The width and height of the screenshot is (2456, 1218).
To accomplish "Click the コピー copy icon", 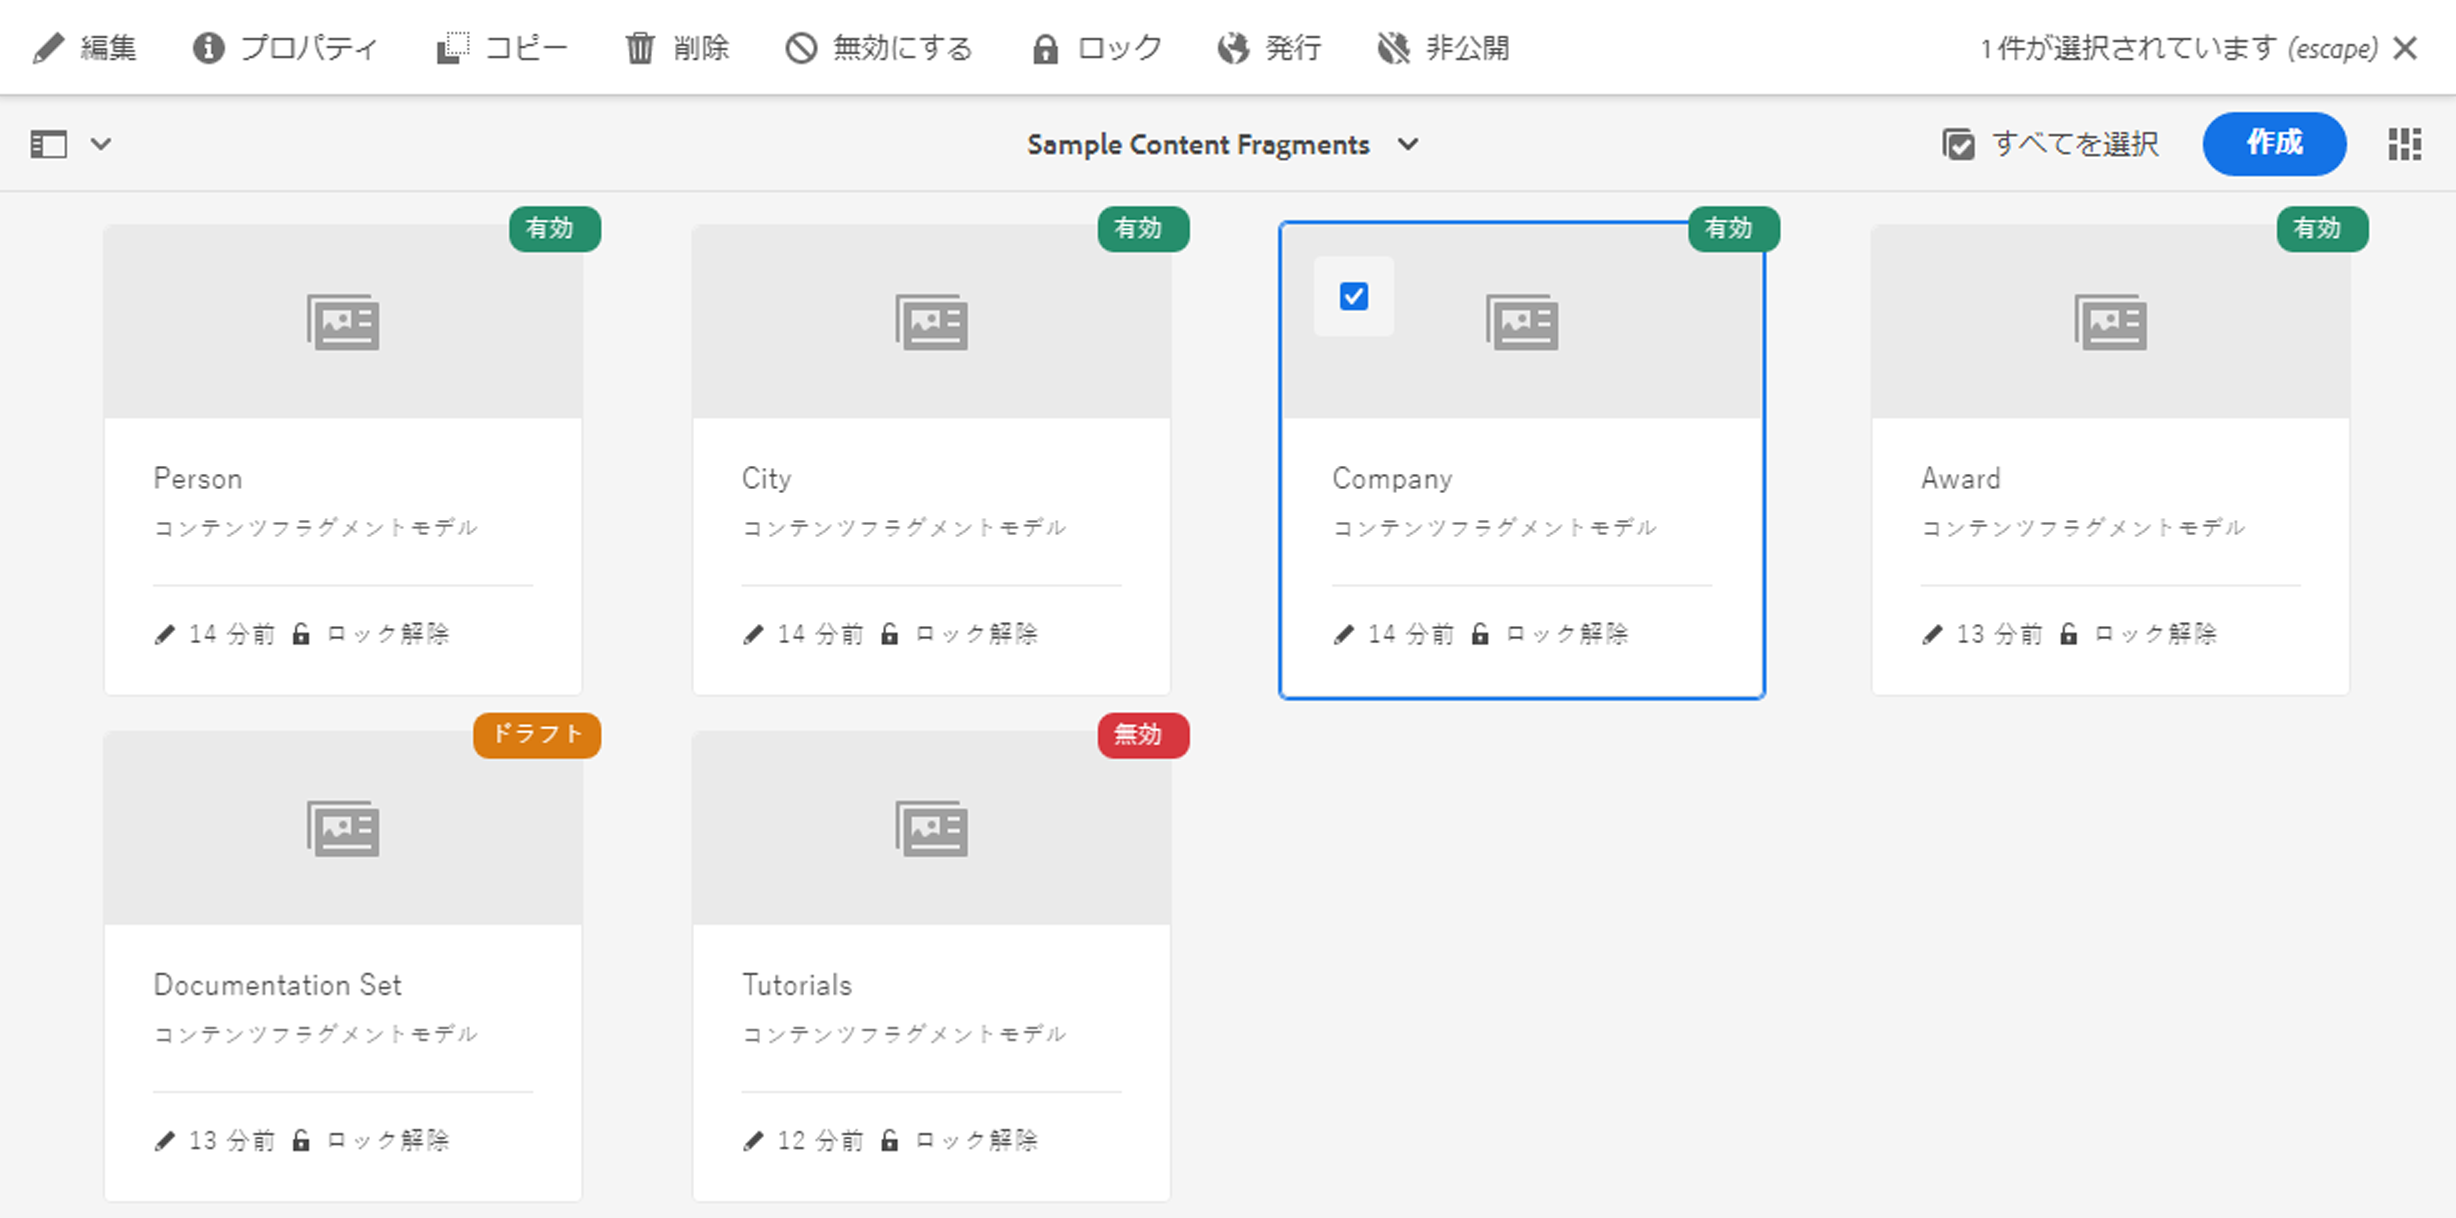I will click(x=453, y=48).
